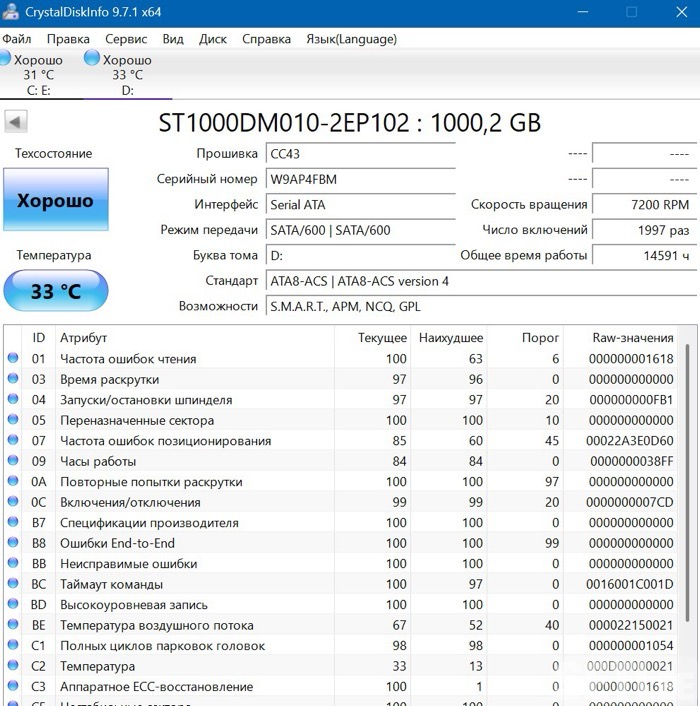Click the Наихудшее column header
The height and width of the screenshot is (706, 700).
click(449, 337)
